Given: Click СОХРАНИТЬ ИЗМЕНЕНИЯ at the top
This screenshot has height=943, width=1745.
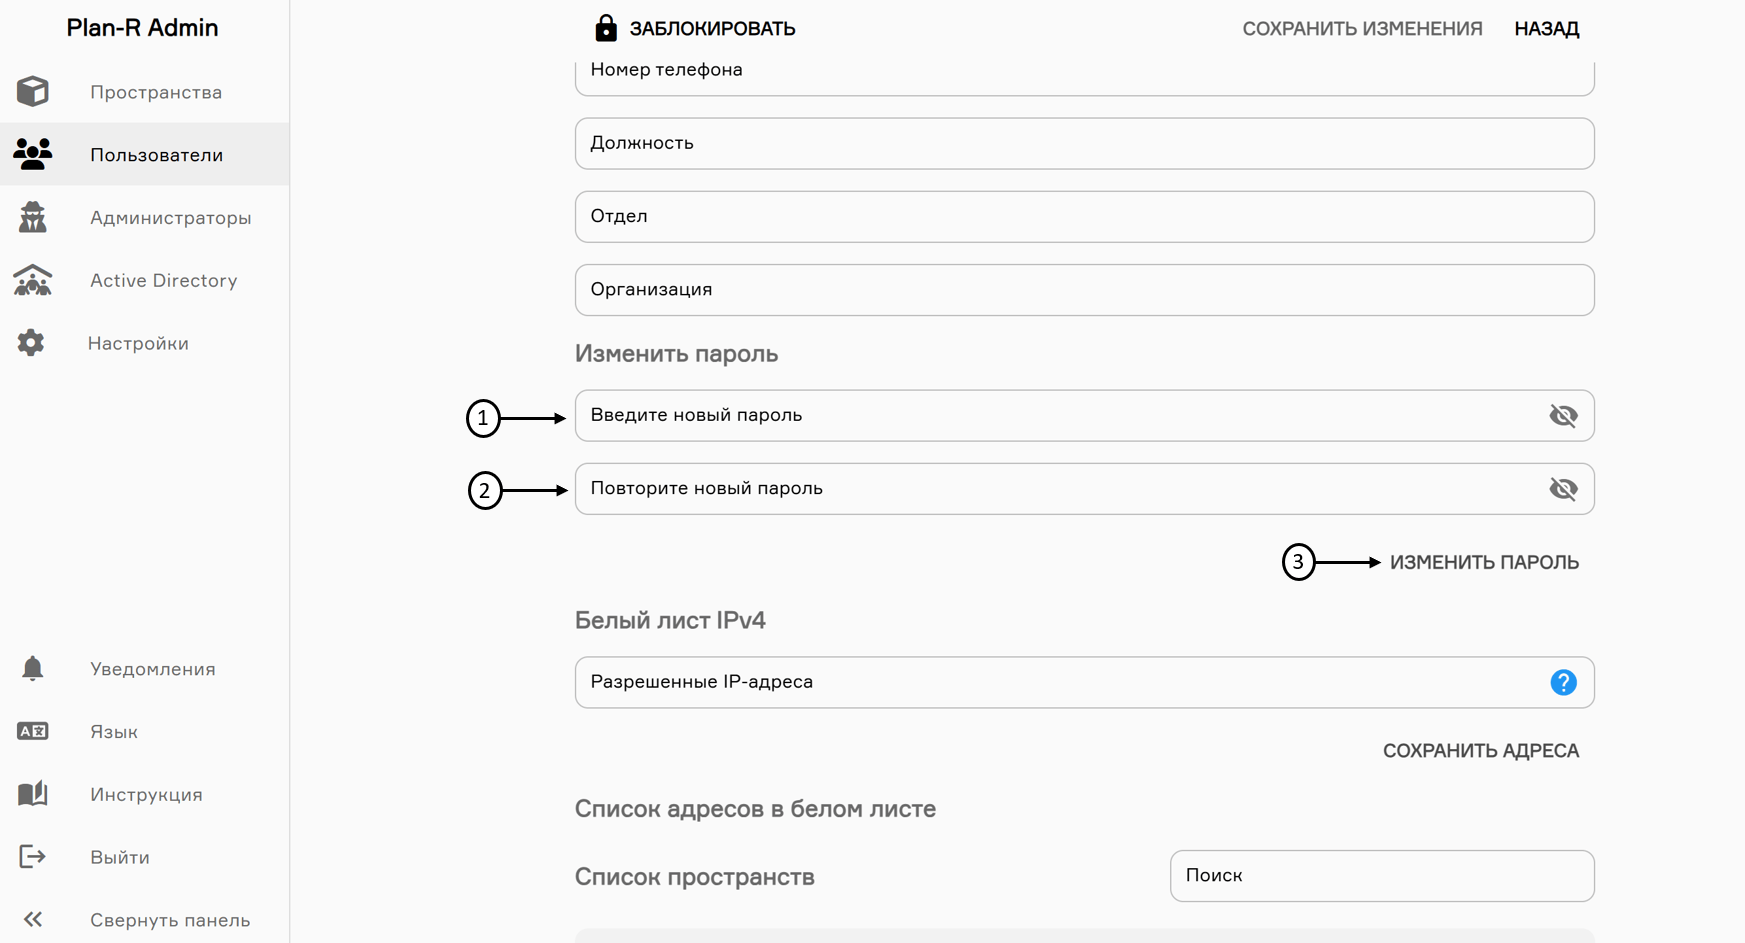Looking at the screenshot, I should point(1362,29).
